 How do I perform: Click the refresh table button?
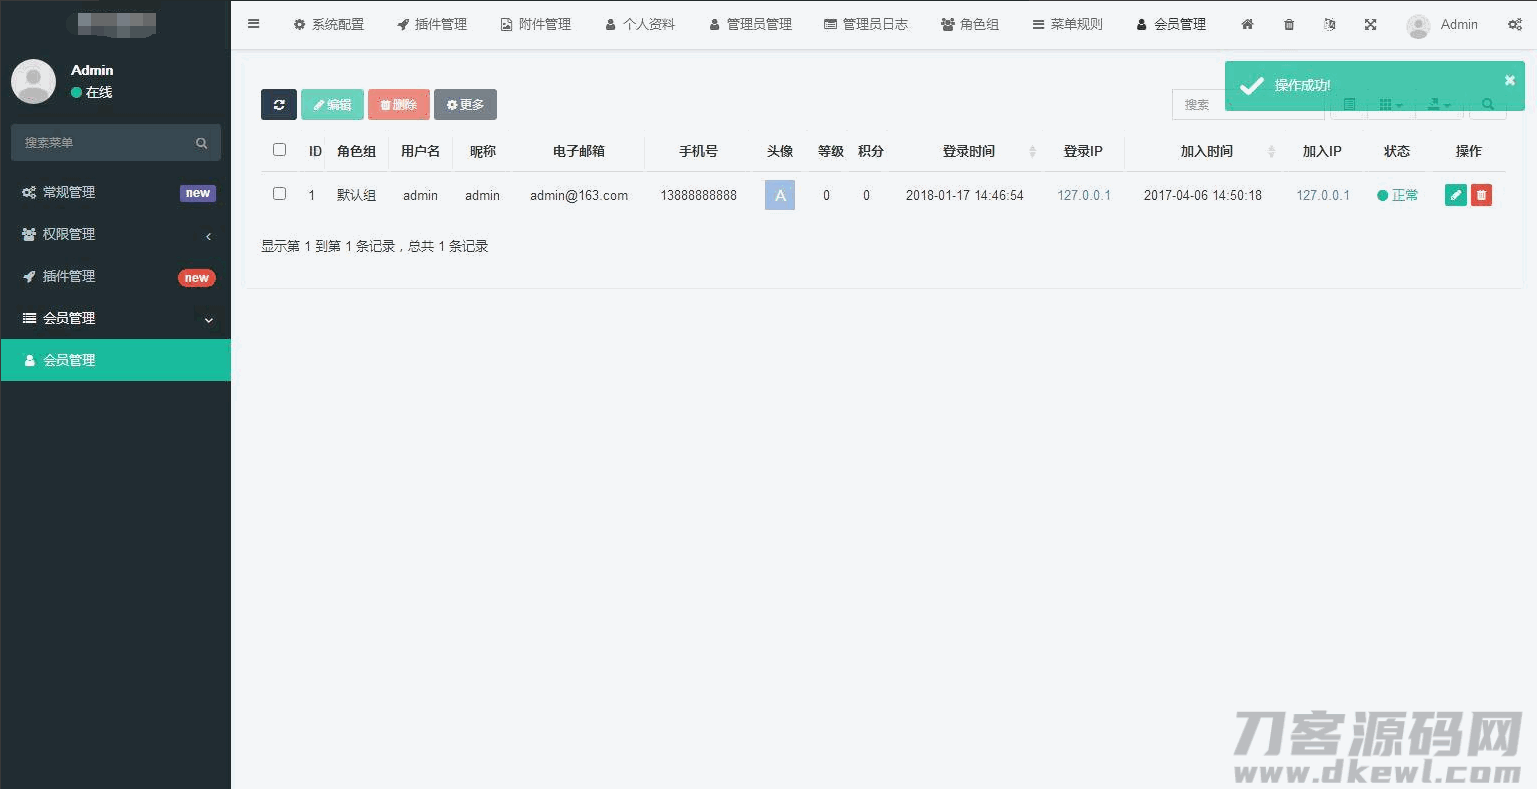click(x=278, y=105)
